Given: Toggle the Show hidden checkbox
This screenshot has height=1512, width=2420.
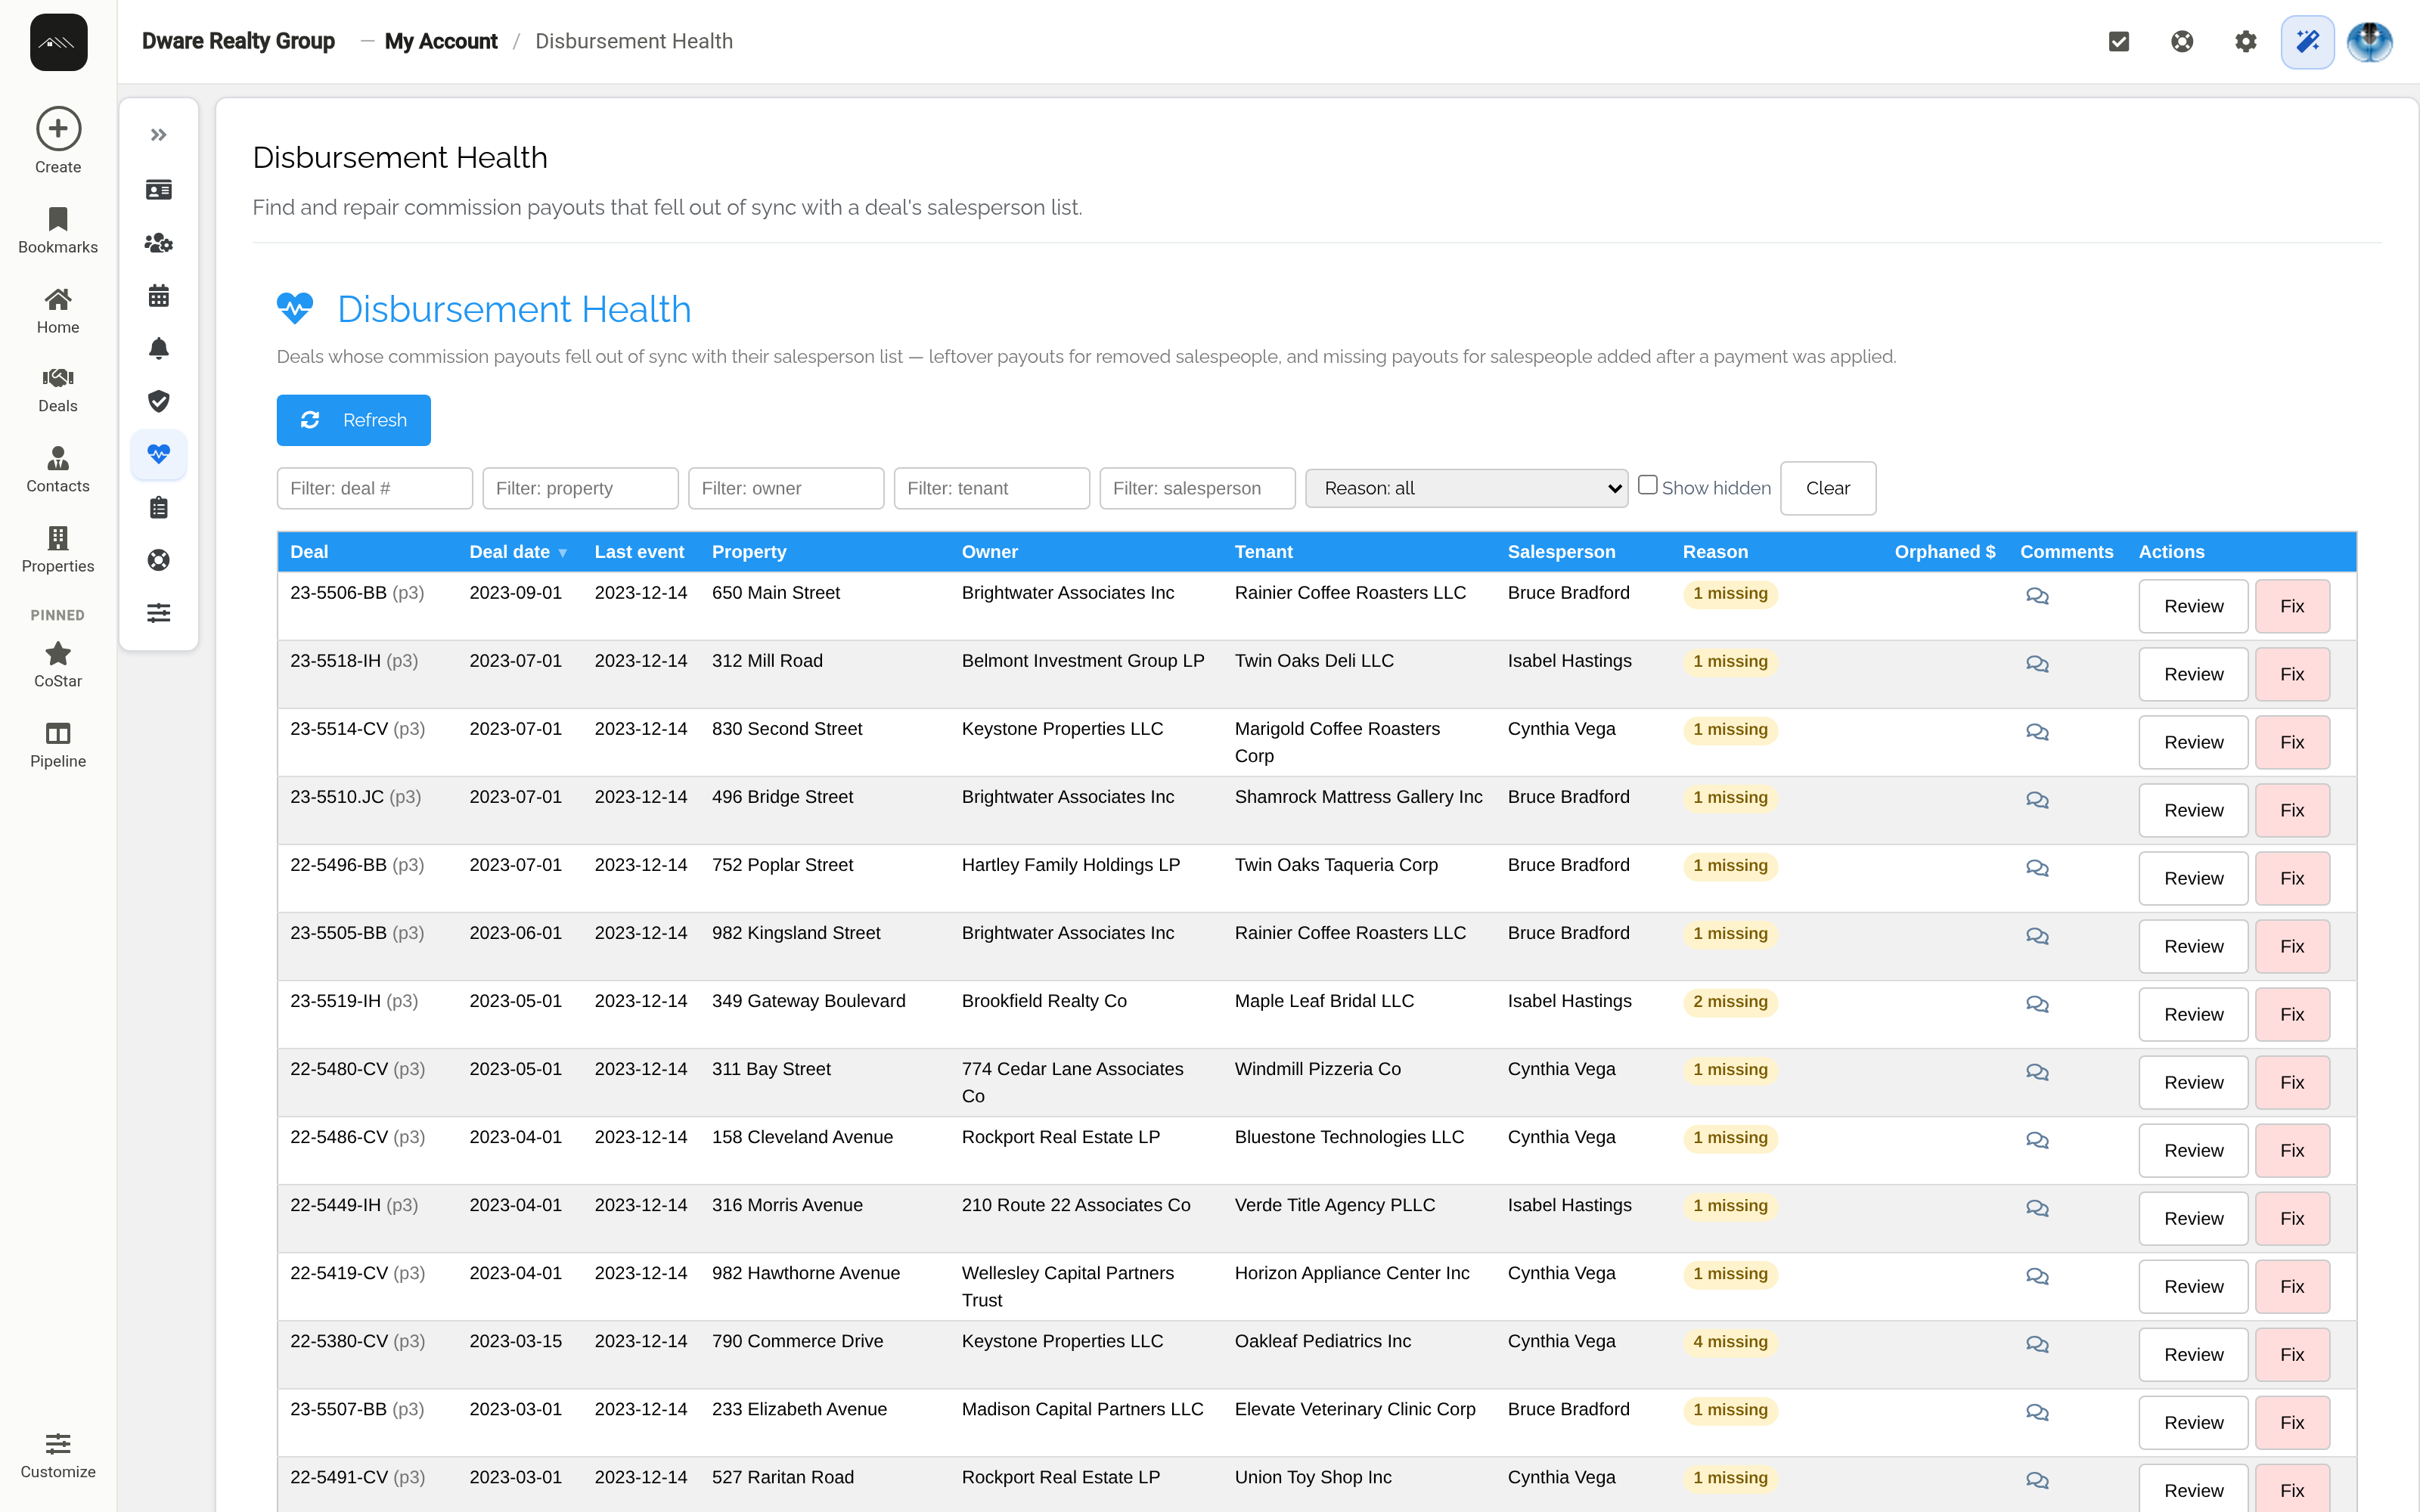Looking at the screenshot, I should tap(1648, 485).
